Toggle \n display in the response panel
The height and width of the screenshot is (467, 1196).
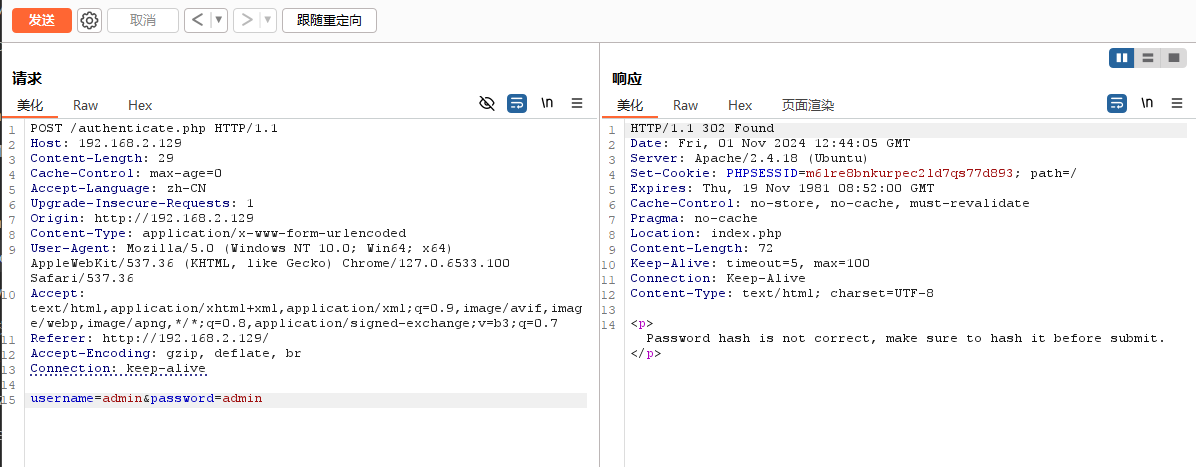click(1147, 103)
